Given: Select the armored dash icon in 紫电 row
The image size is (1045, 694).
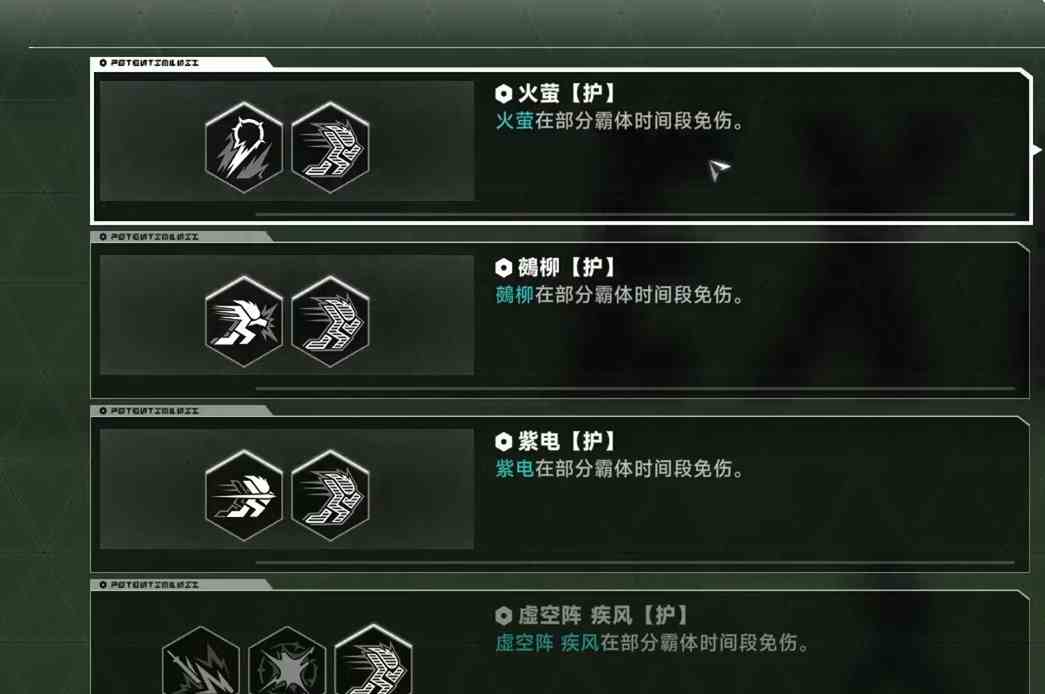Looking at the screenshot, I should pyautogui.click(x=331, y=495).
